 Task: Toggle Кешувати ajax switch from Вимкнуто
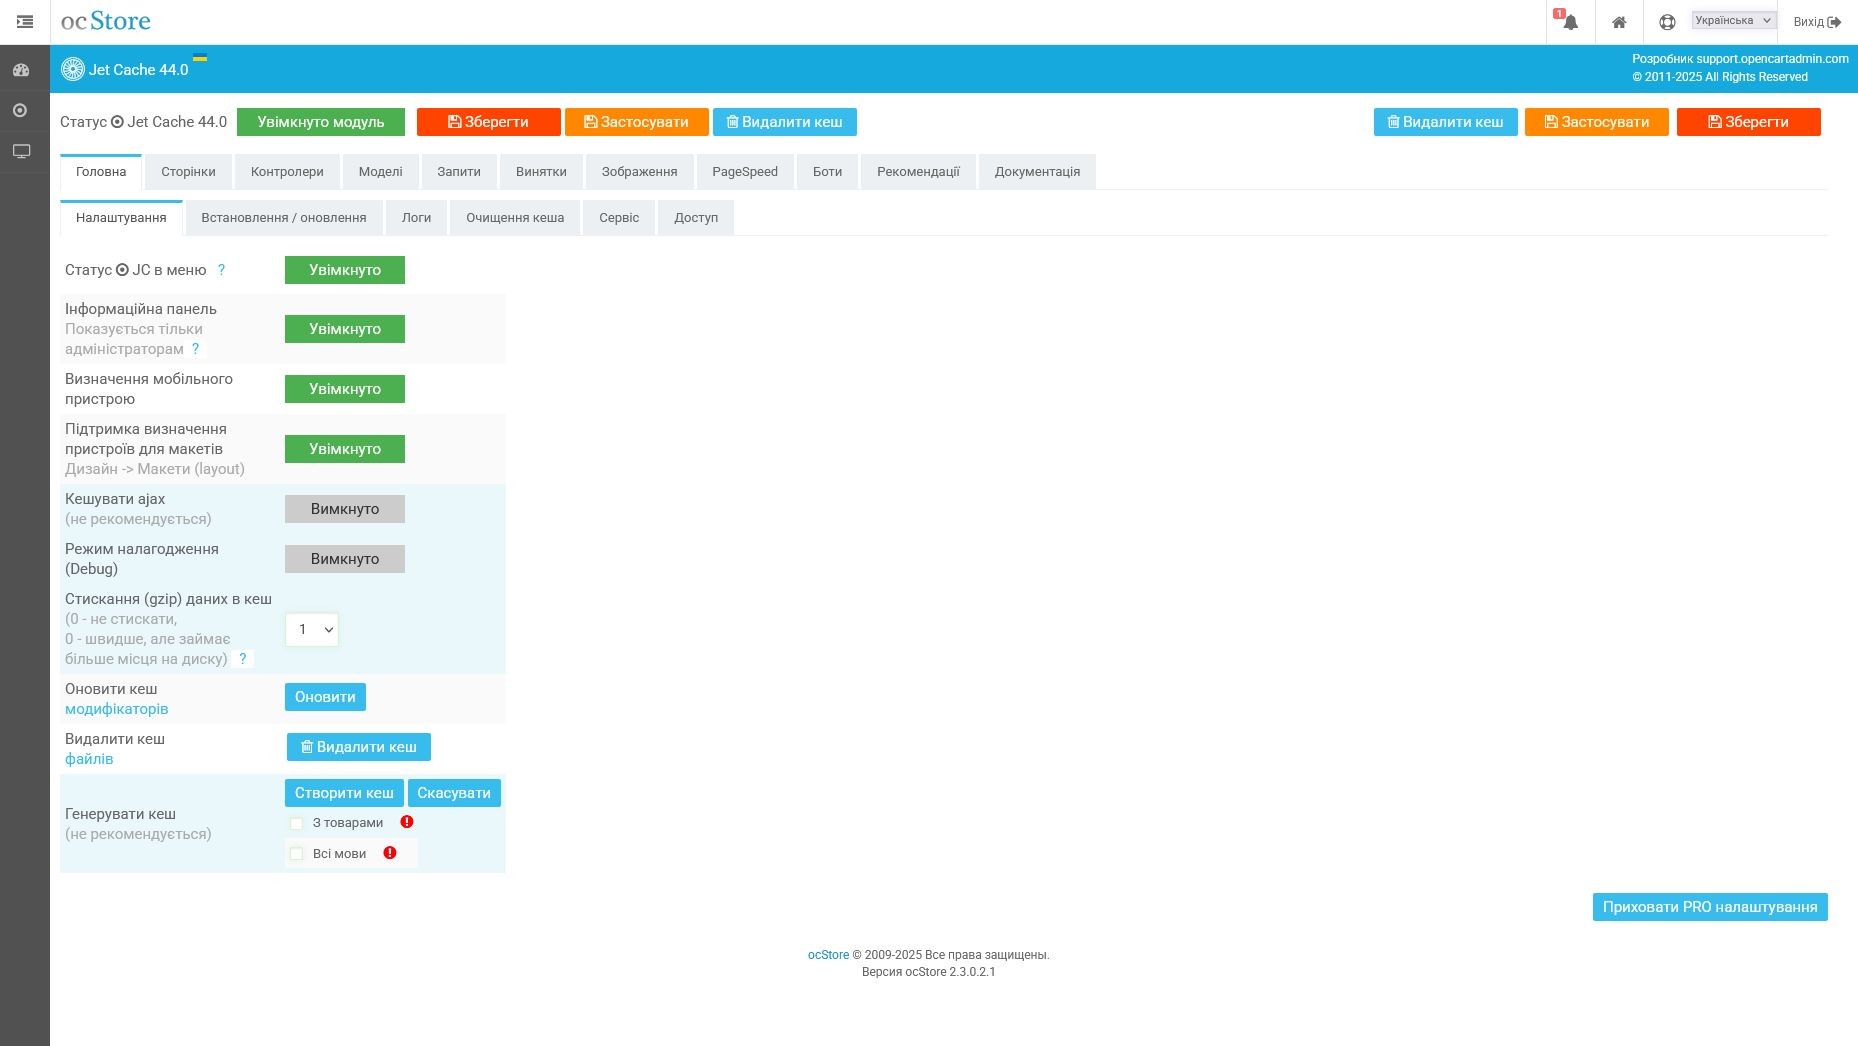coord(344,509)
